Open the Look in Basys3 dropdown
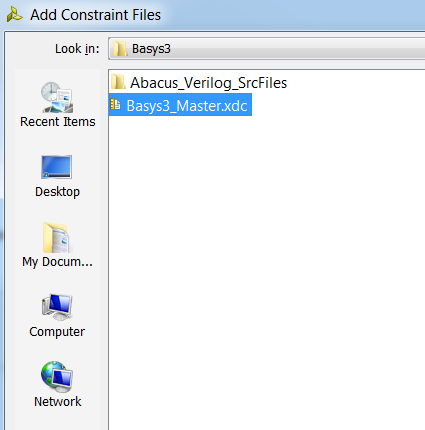 click(267, 49)
